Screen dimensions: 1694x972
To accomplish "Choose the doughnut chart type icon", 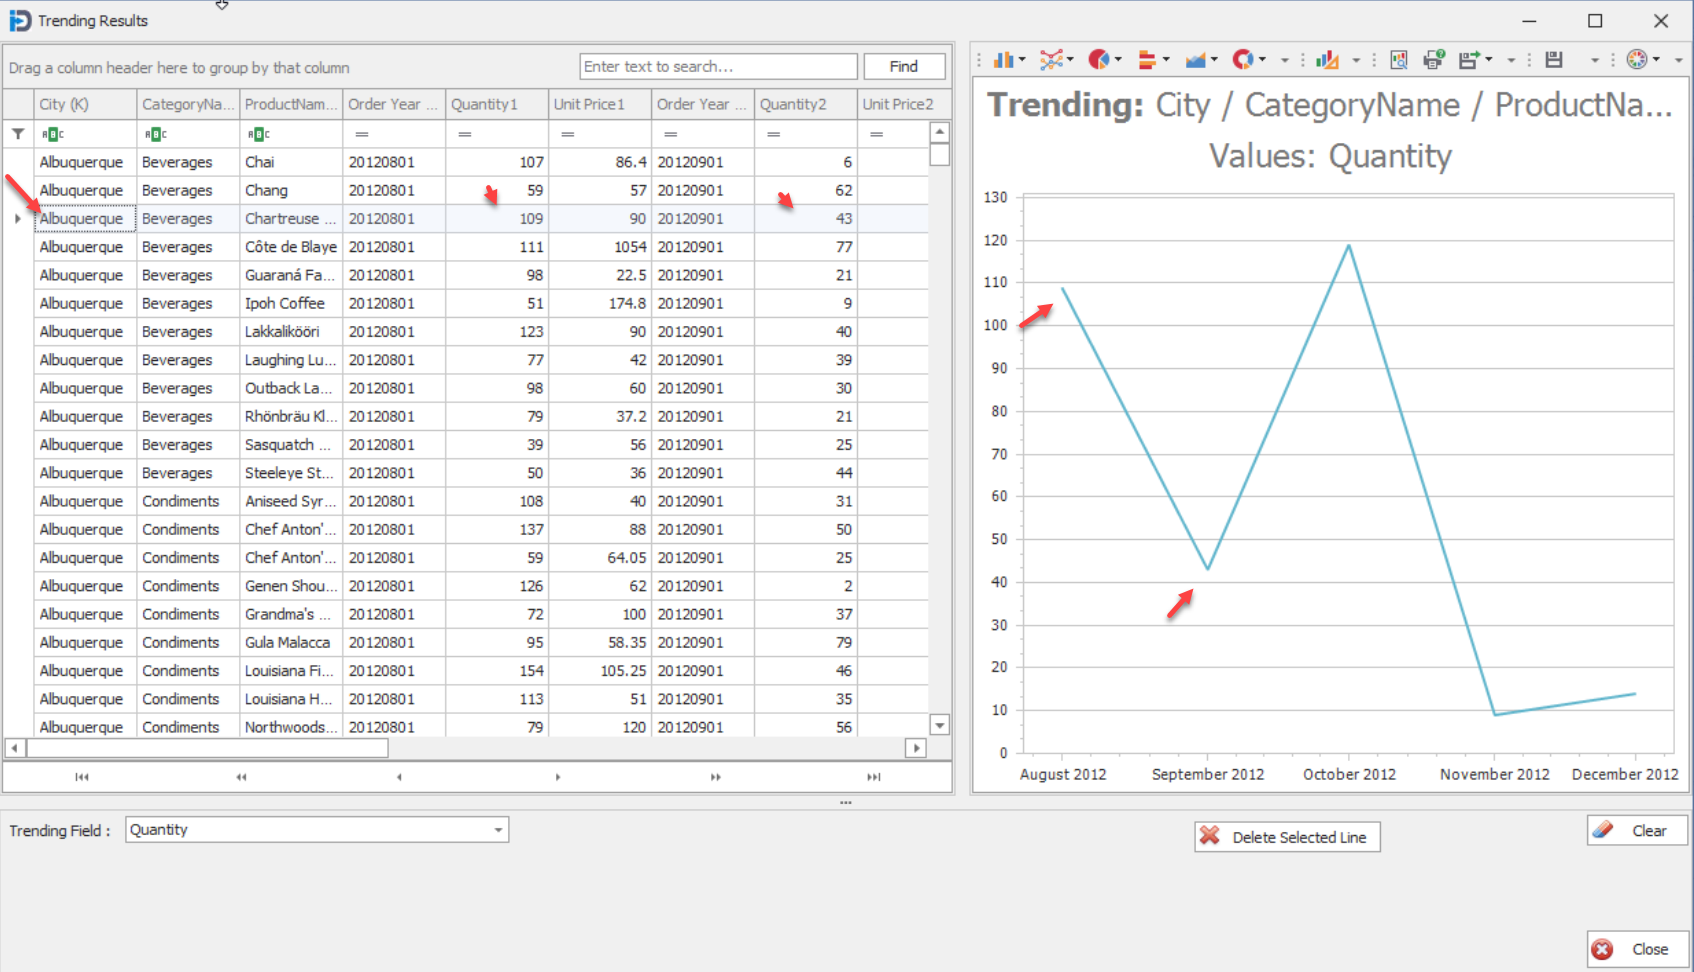I will coord(1242,60).
